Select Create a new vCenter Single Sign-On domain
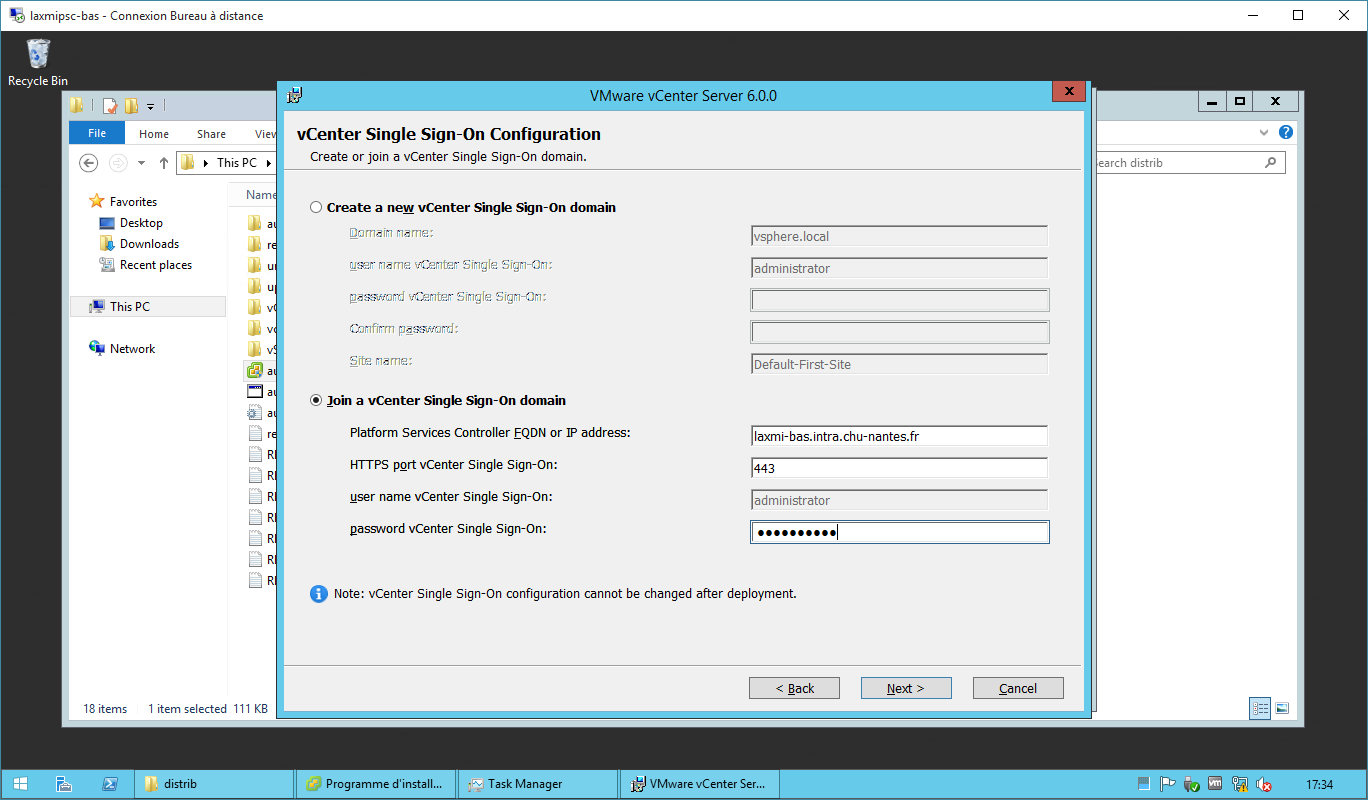The width and height of the screenshot is (1368, 800). coord(317,208)
